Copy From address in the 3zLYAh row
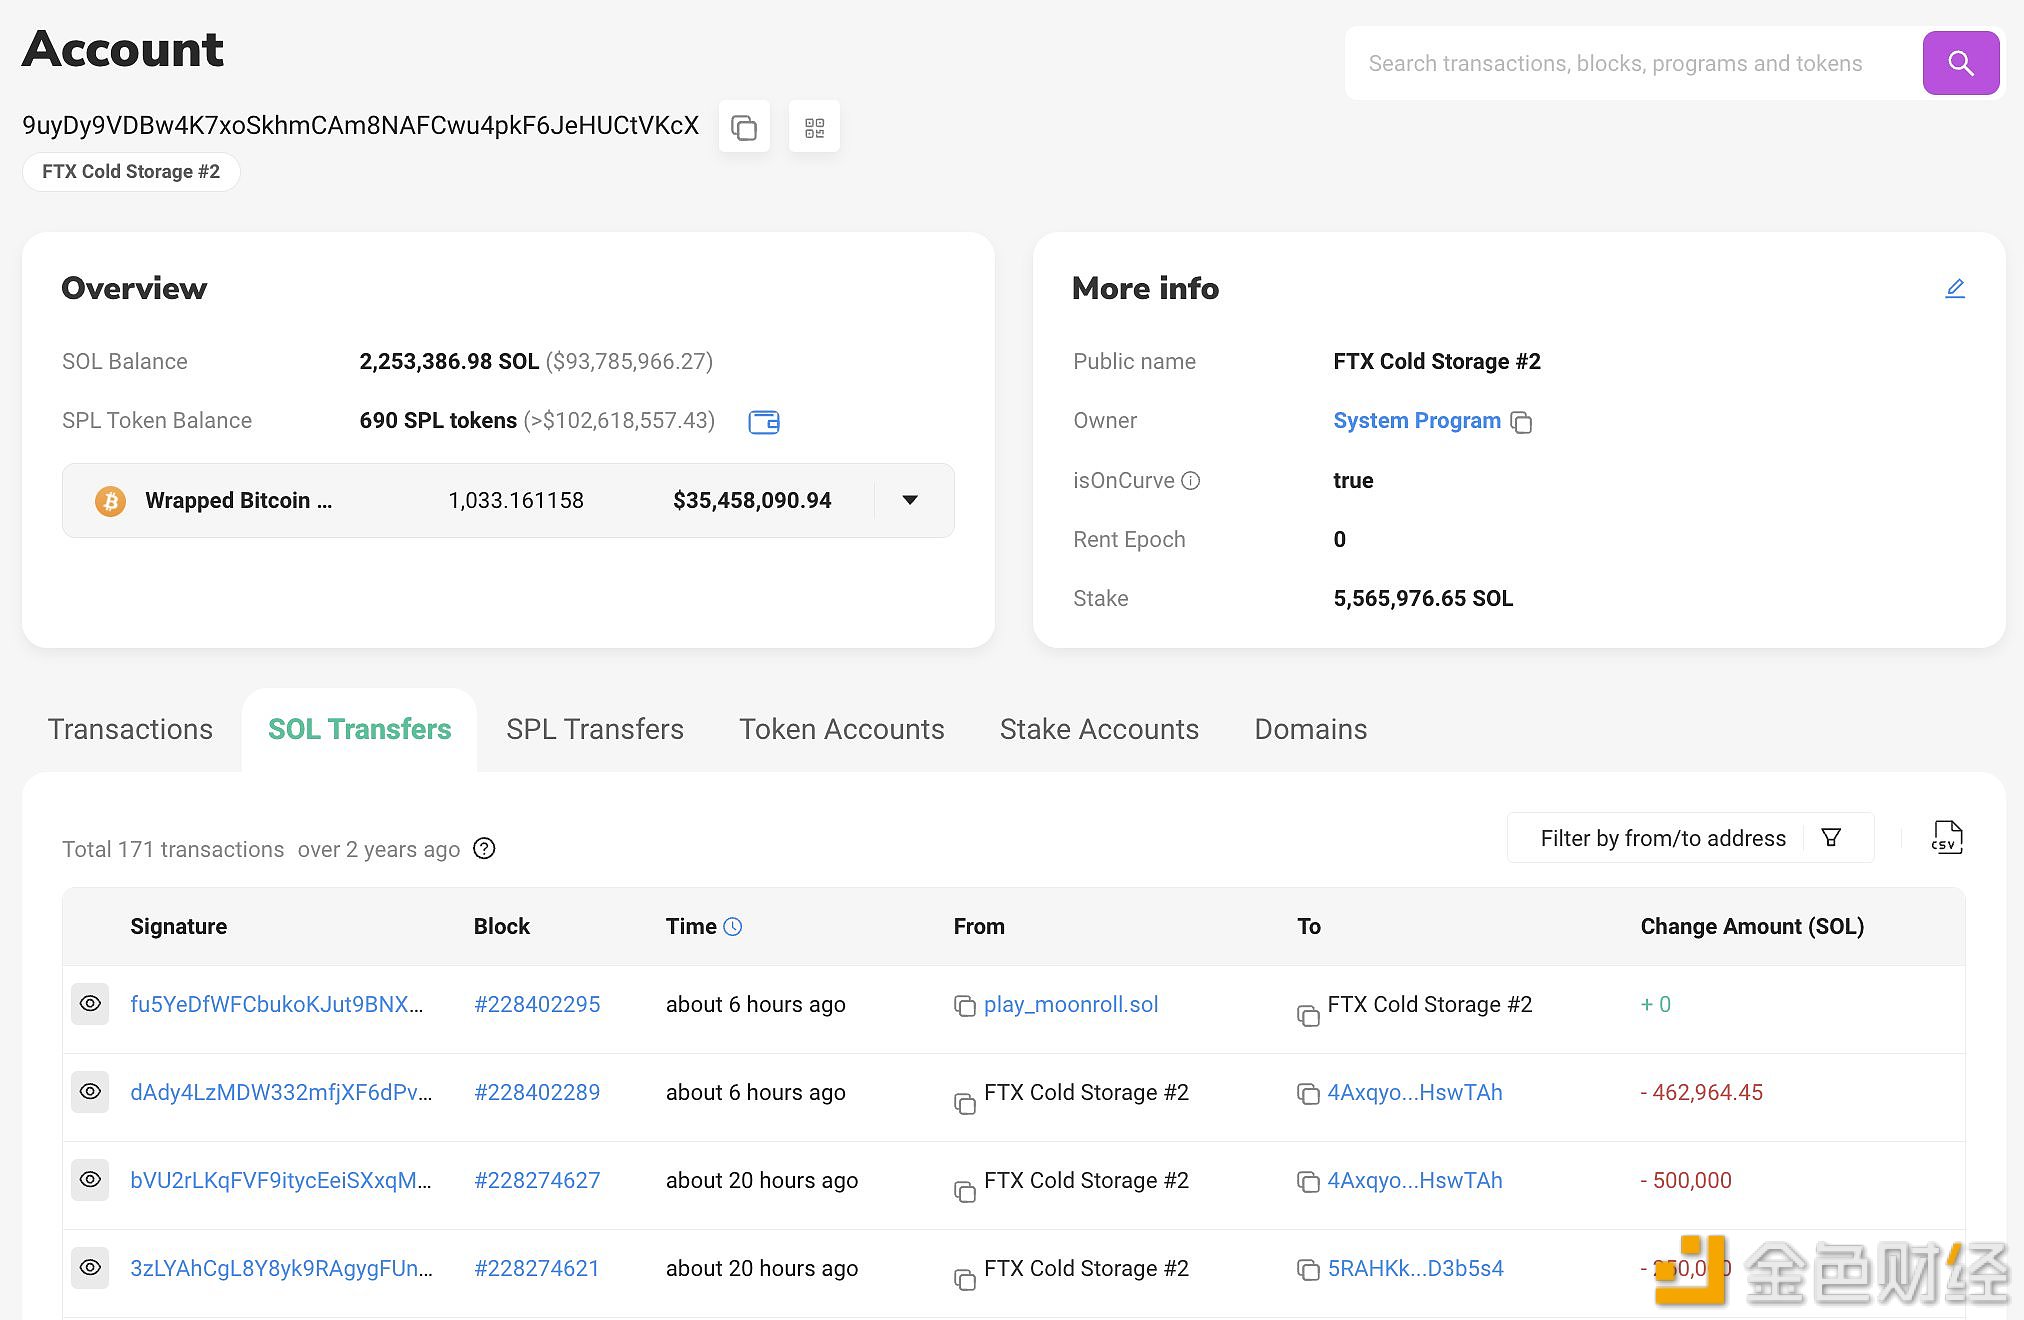This screenshot has width=2024, height=1320. pos(965,1279)
